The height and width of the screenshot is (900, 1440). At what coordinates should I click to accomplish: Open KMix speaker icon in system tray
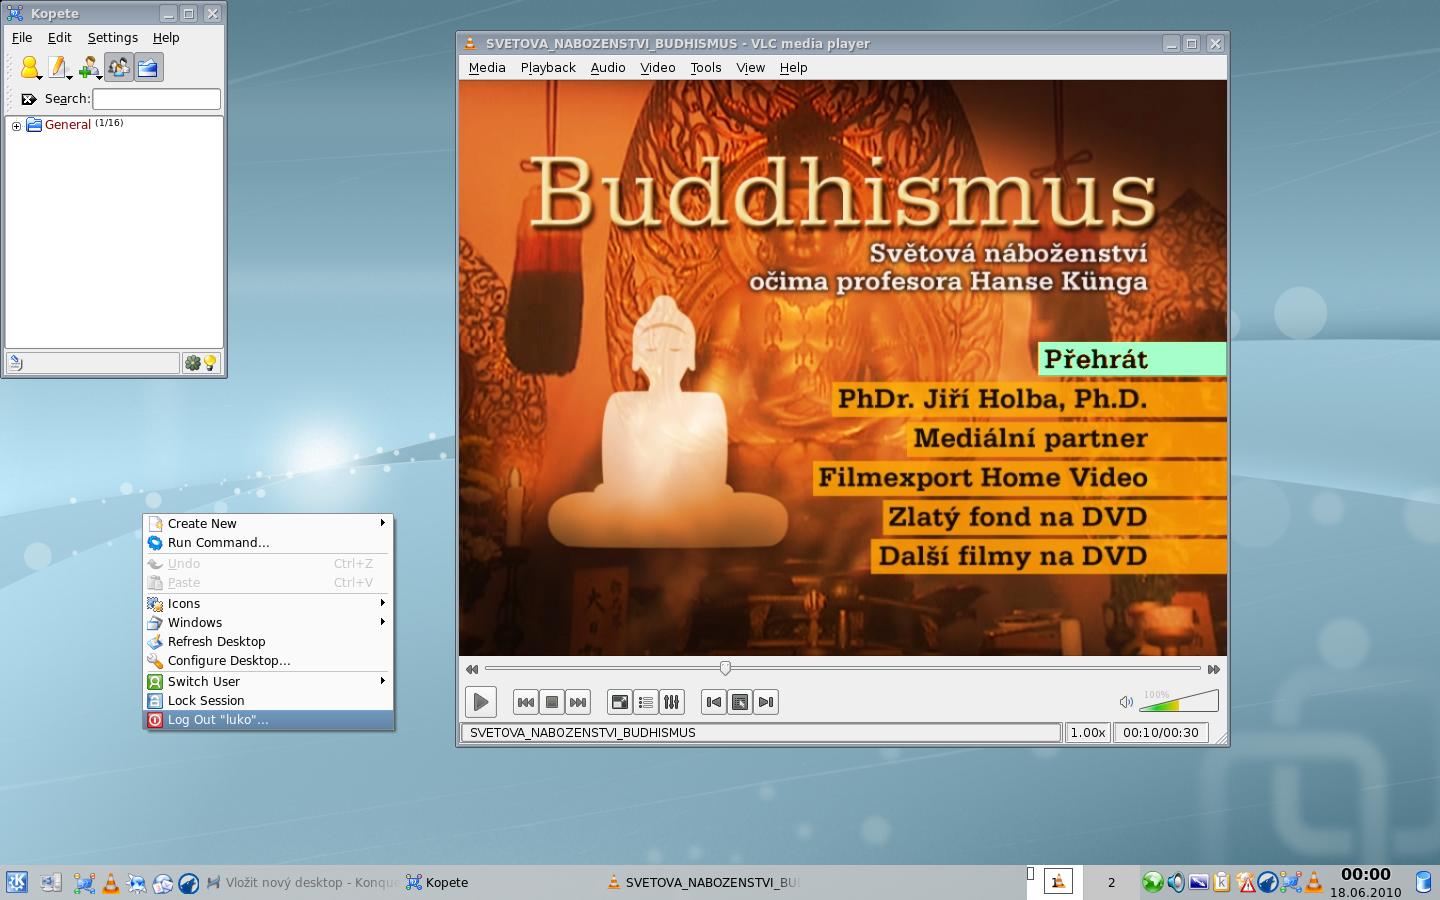tap(1176, 882)
